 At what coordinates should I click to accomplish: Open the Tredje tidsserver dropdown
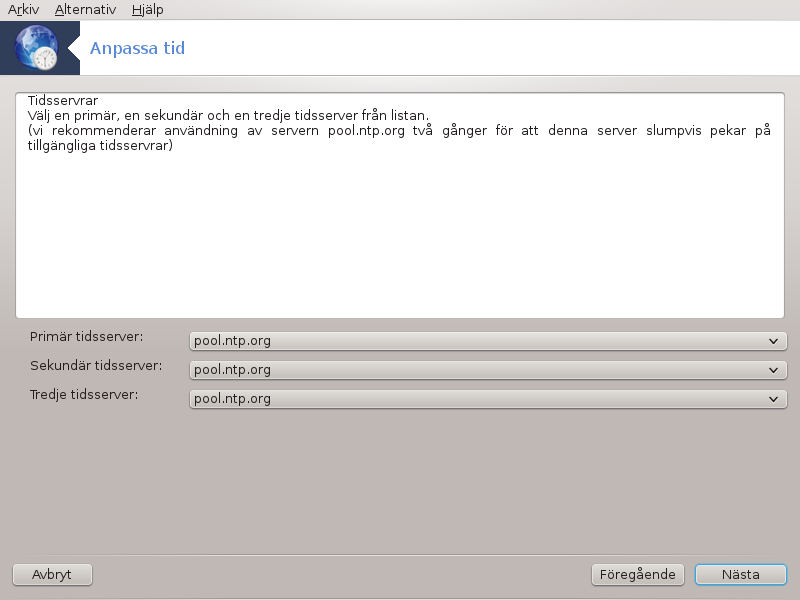(488, 399)
